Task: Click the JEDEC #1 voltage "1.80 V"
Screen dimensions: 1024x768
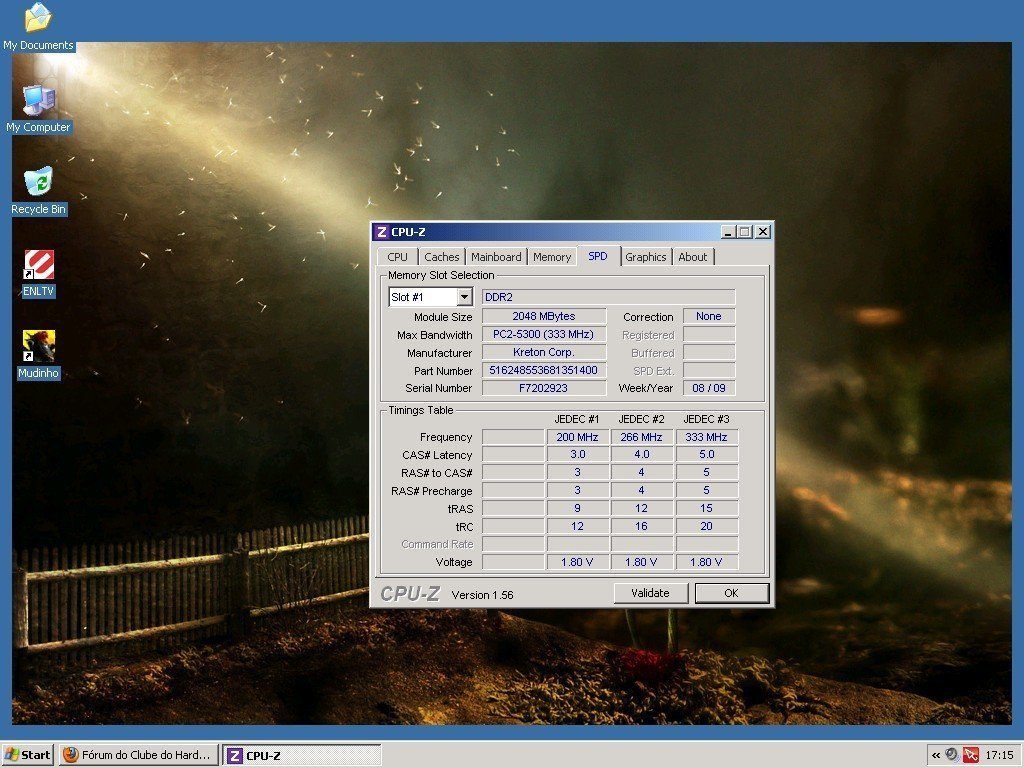Action: (x=577, y=562)
